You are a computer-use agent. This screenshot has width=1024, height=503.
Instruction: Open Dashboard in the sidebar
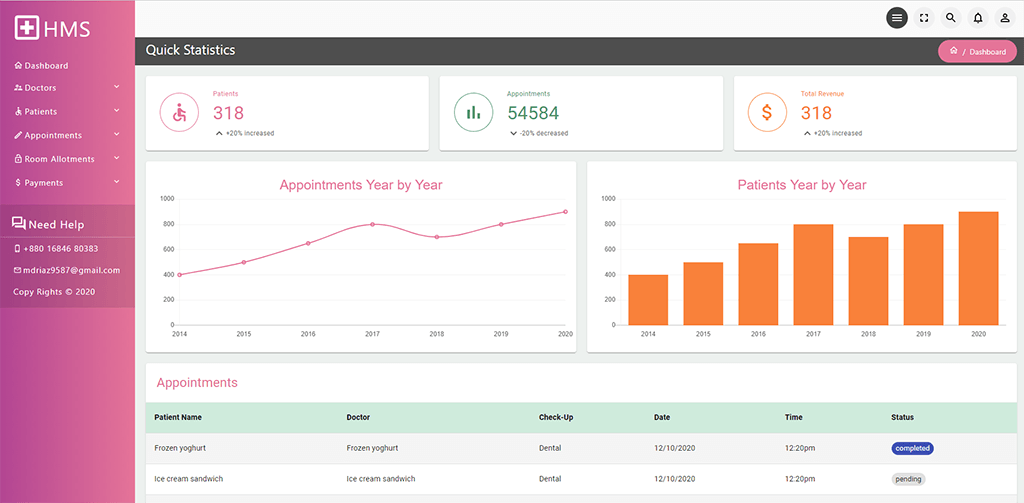41,66
